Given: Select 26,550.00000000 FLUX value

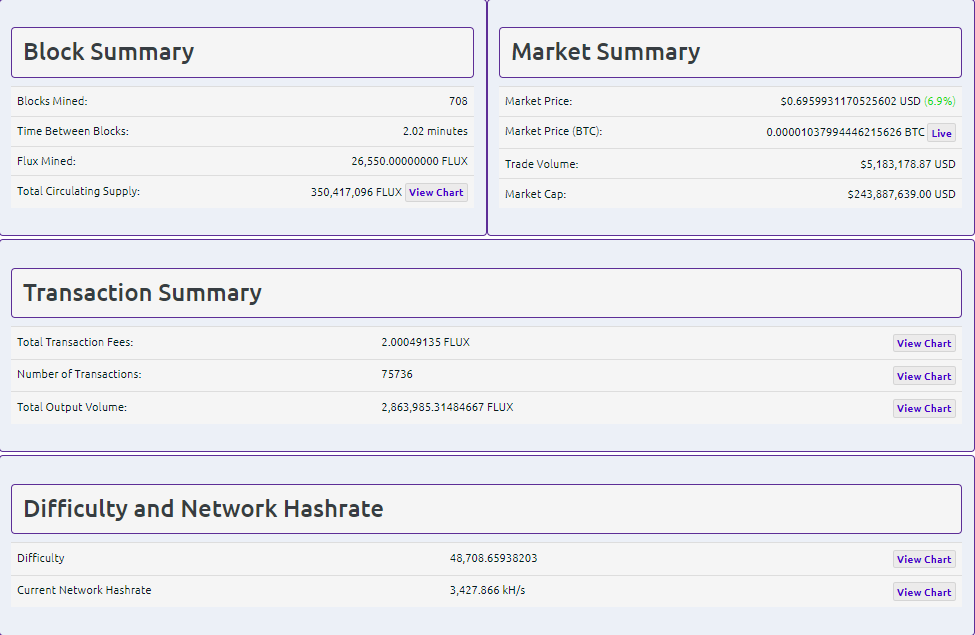Looking at the screenshot, I should pyautogui.click(x=409, y=161).
